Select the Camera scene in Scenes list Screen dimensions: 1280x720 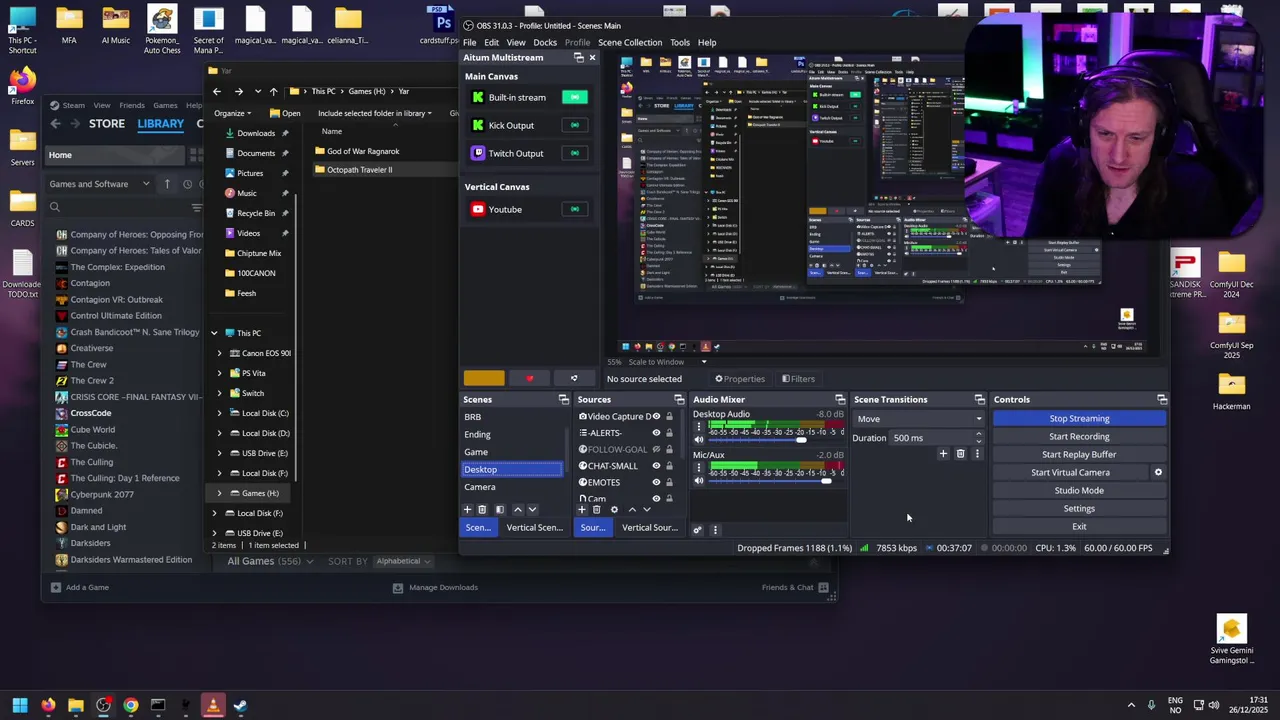pyautogui.click(x=511, y=487)
